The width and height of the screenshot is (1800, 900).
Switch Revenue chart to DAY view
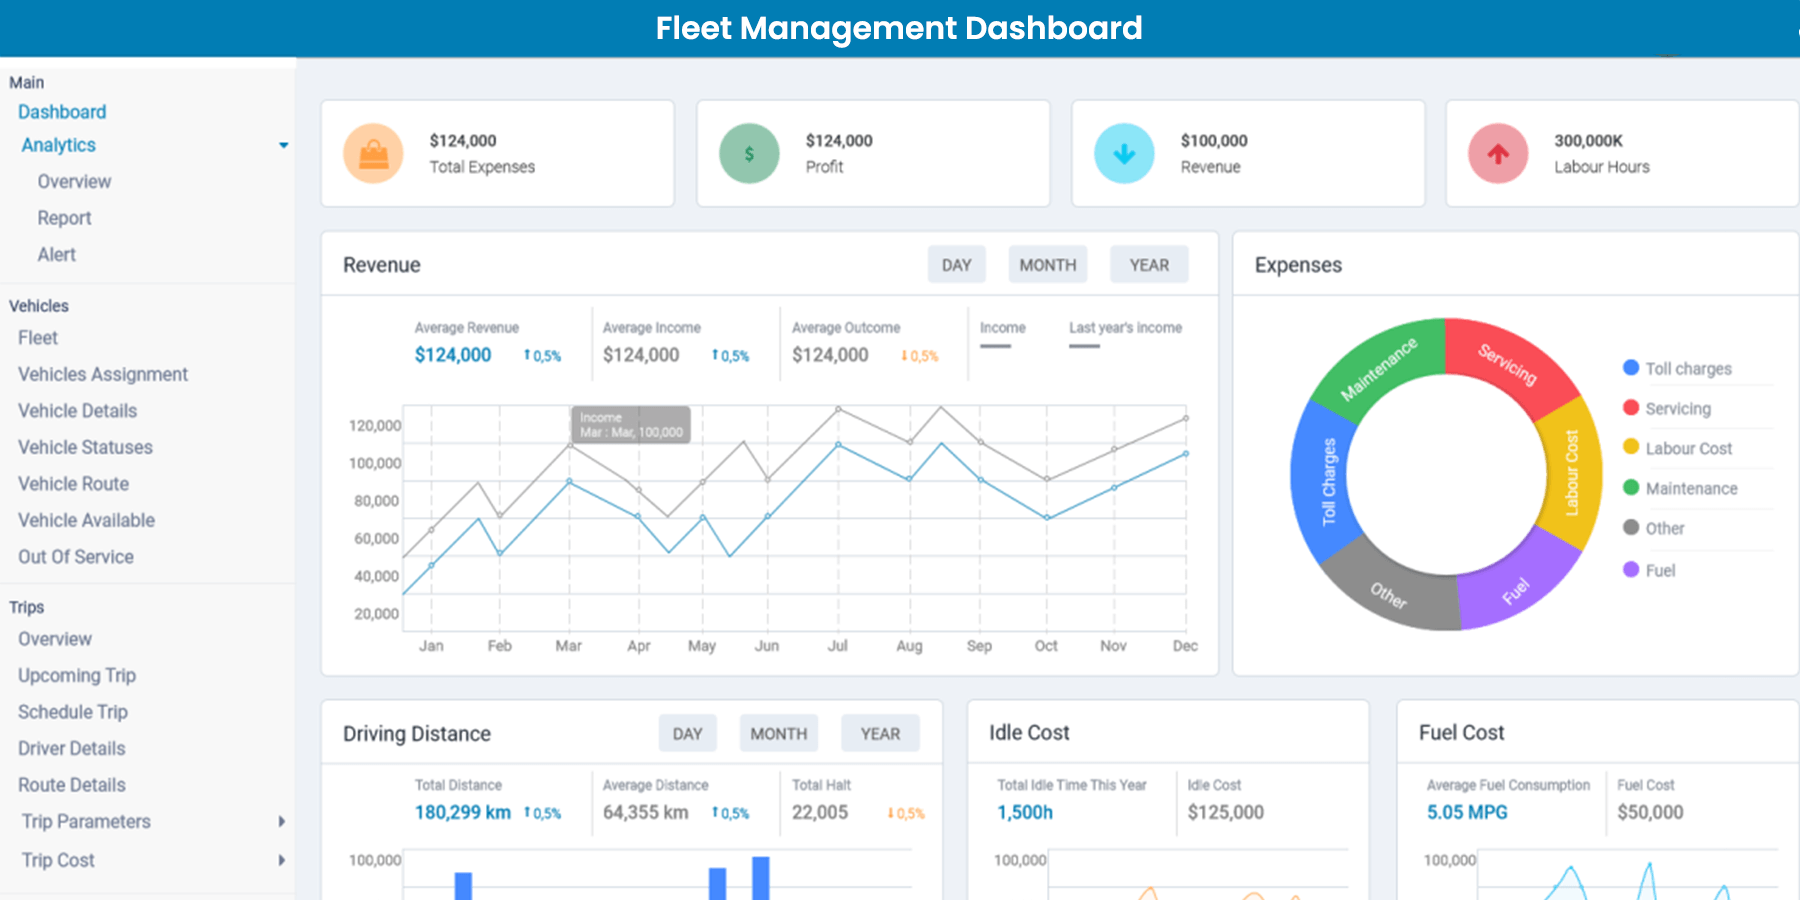click(x=956, y=264)
